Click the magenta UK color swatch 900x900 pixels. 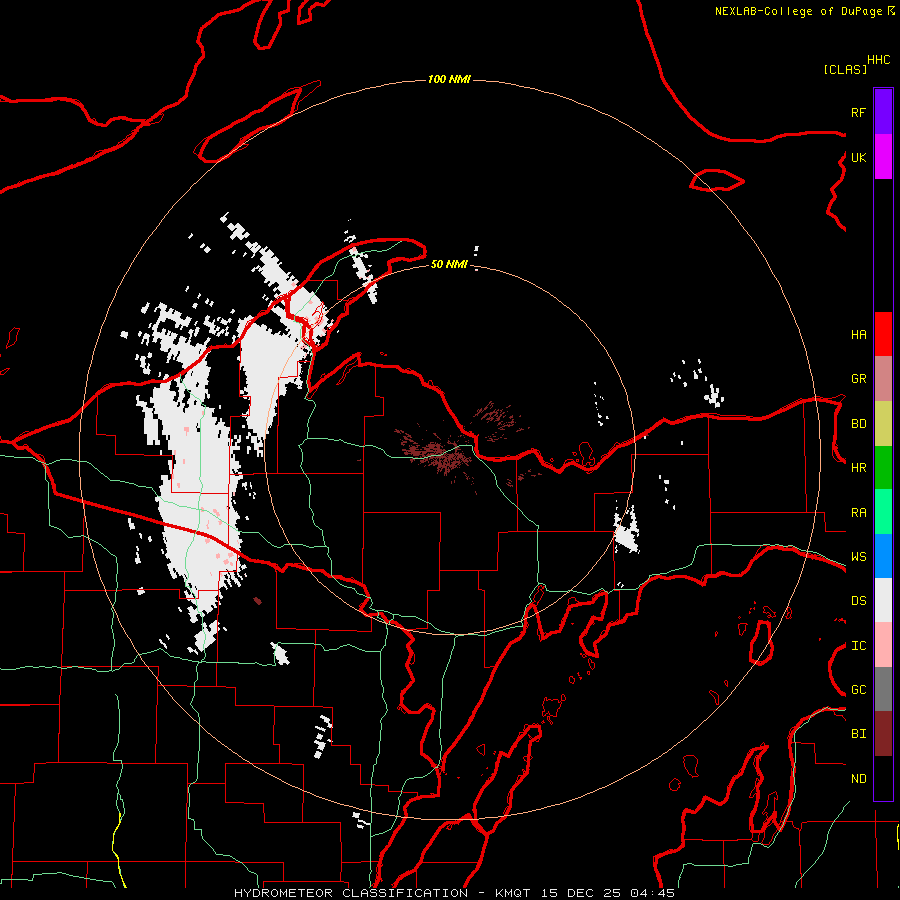click(883, 157)
